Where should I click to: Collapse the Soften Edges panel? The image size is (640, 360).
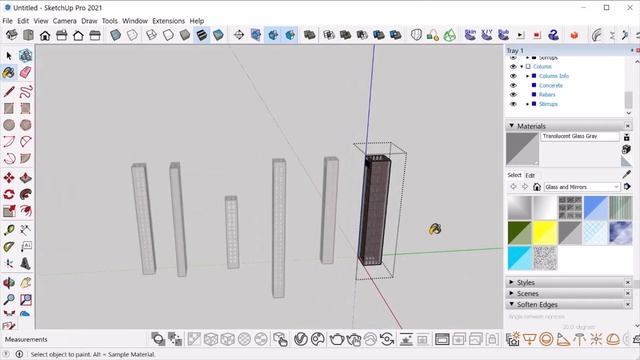(x=511, y=304)
